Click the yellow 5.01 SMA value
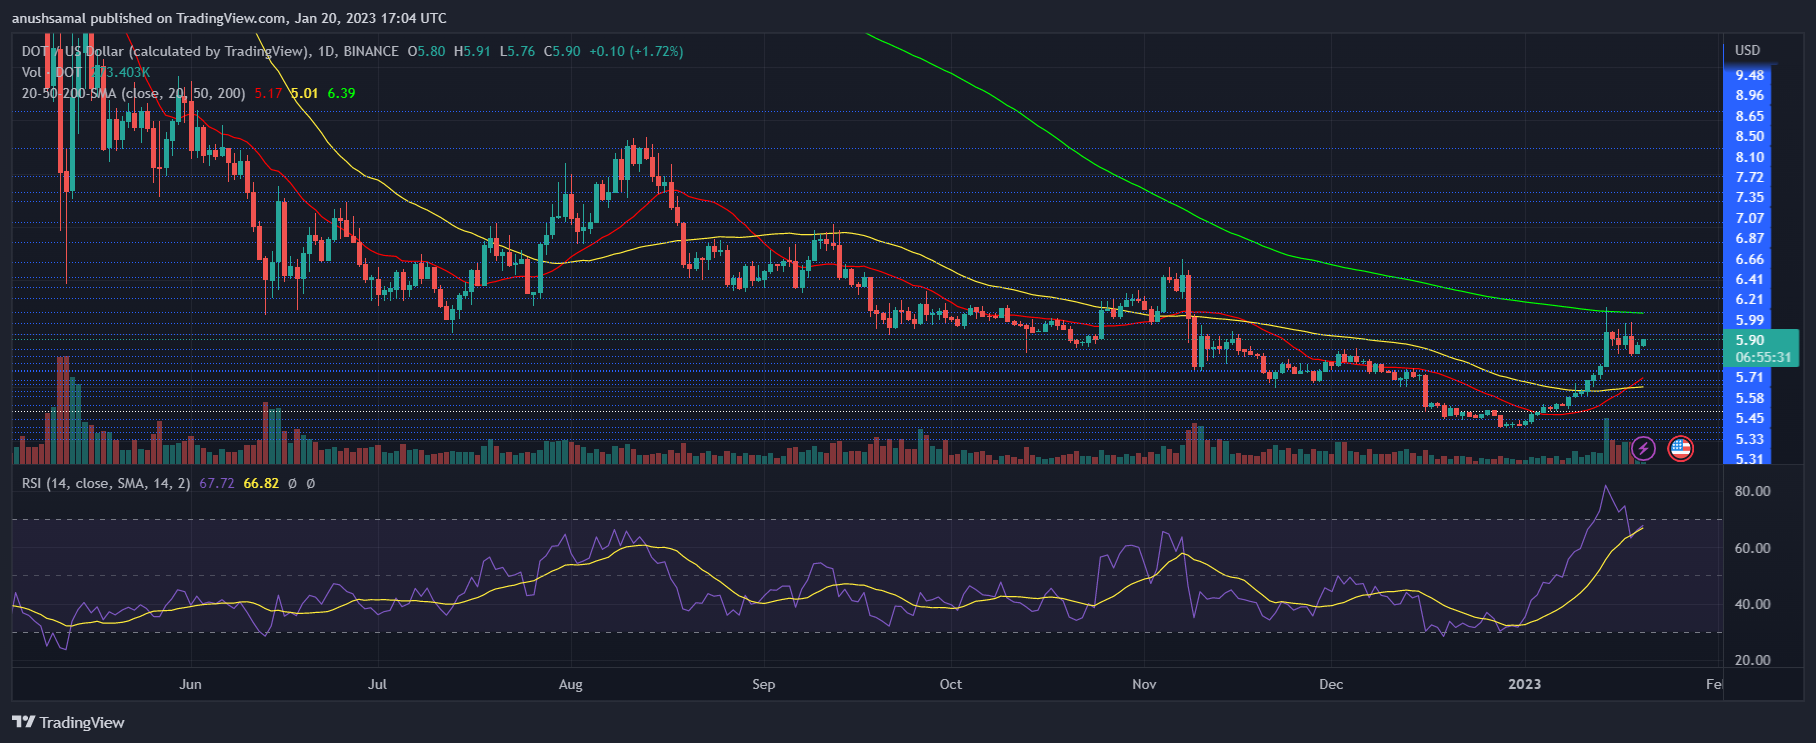The width and height of the screenshot is (1816, 743). click(x=305, y=93)
